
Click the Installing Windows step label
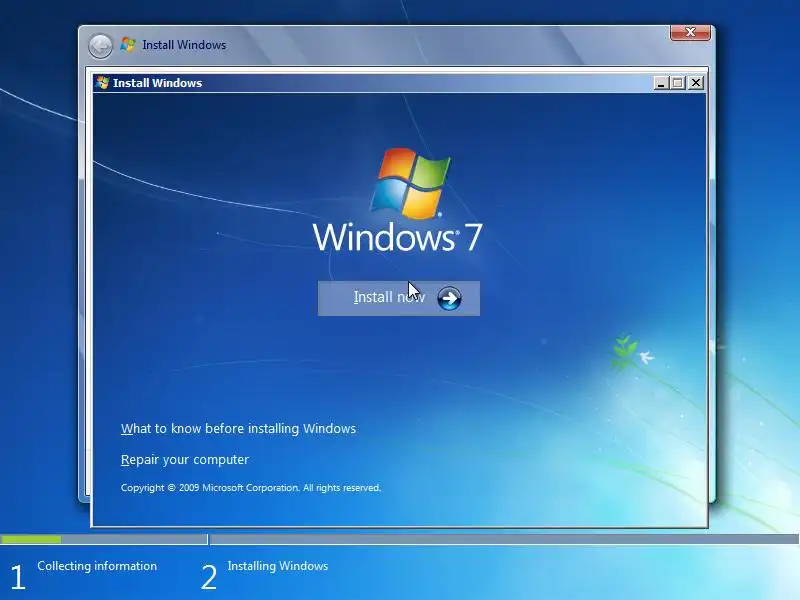pos(278,566)
